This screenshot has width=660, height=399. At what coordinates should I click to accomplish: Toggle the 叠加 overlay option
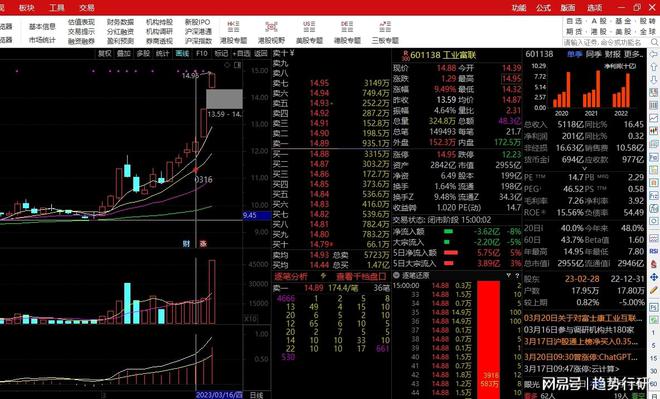point(124,53)
